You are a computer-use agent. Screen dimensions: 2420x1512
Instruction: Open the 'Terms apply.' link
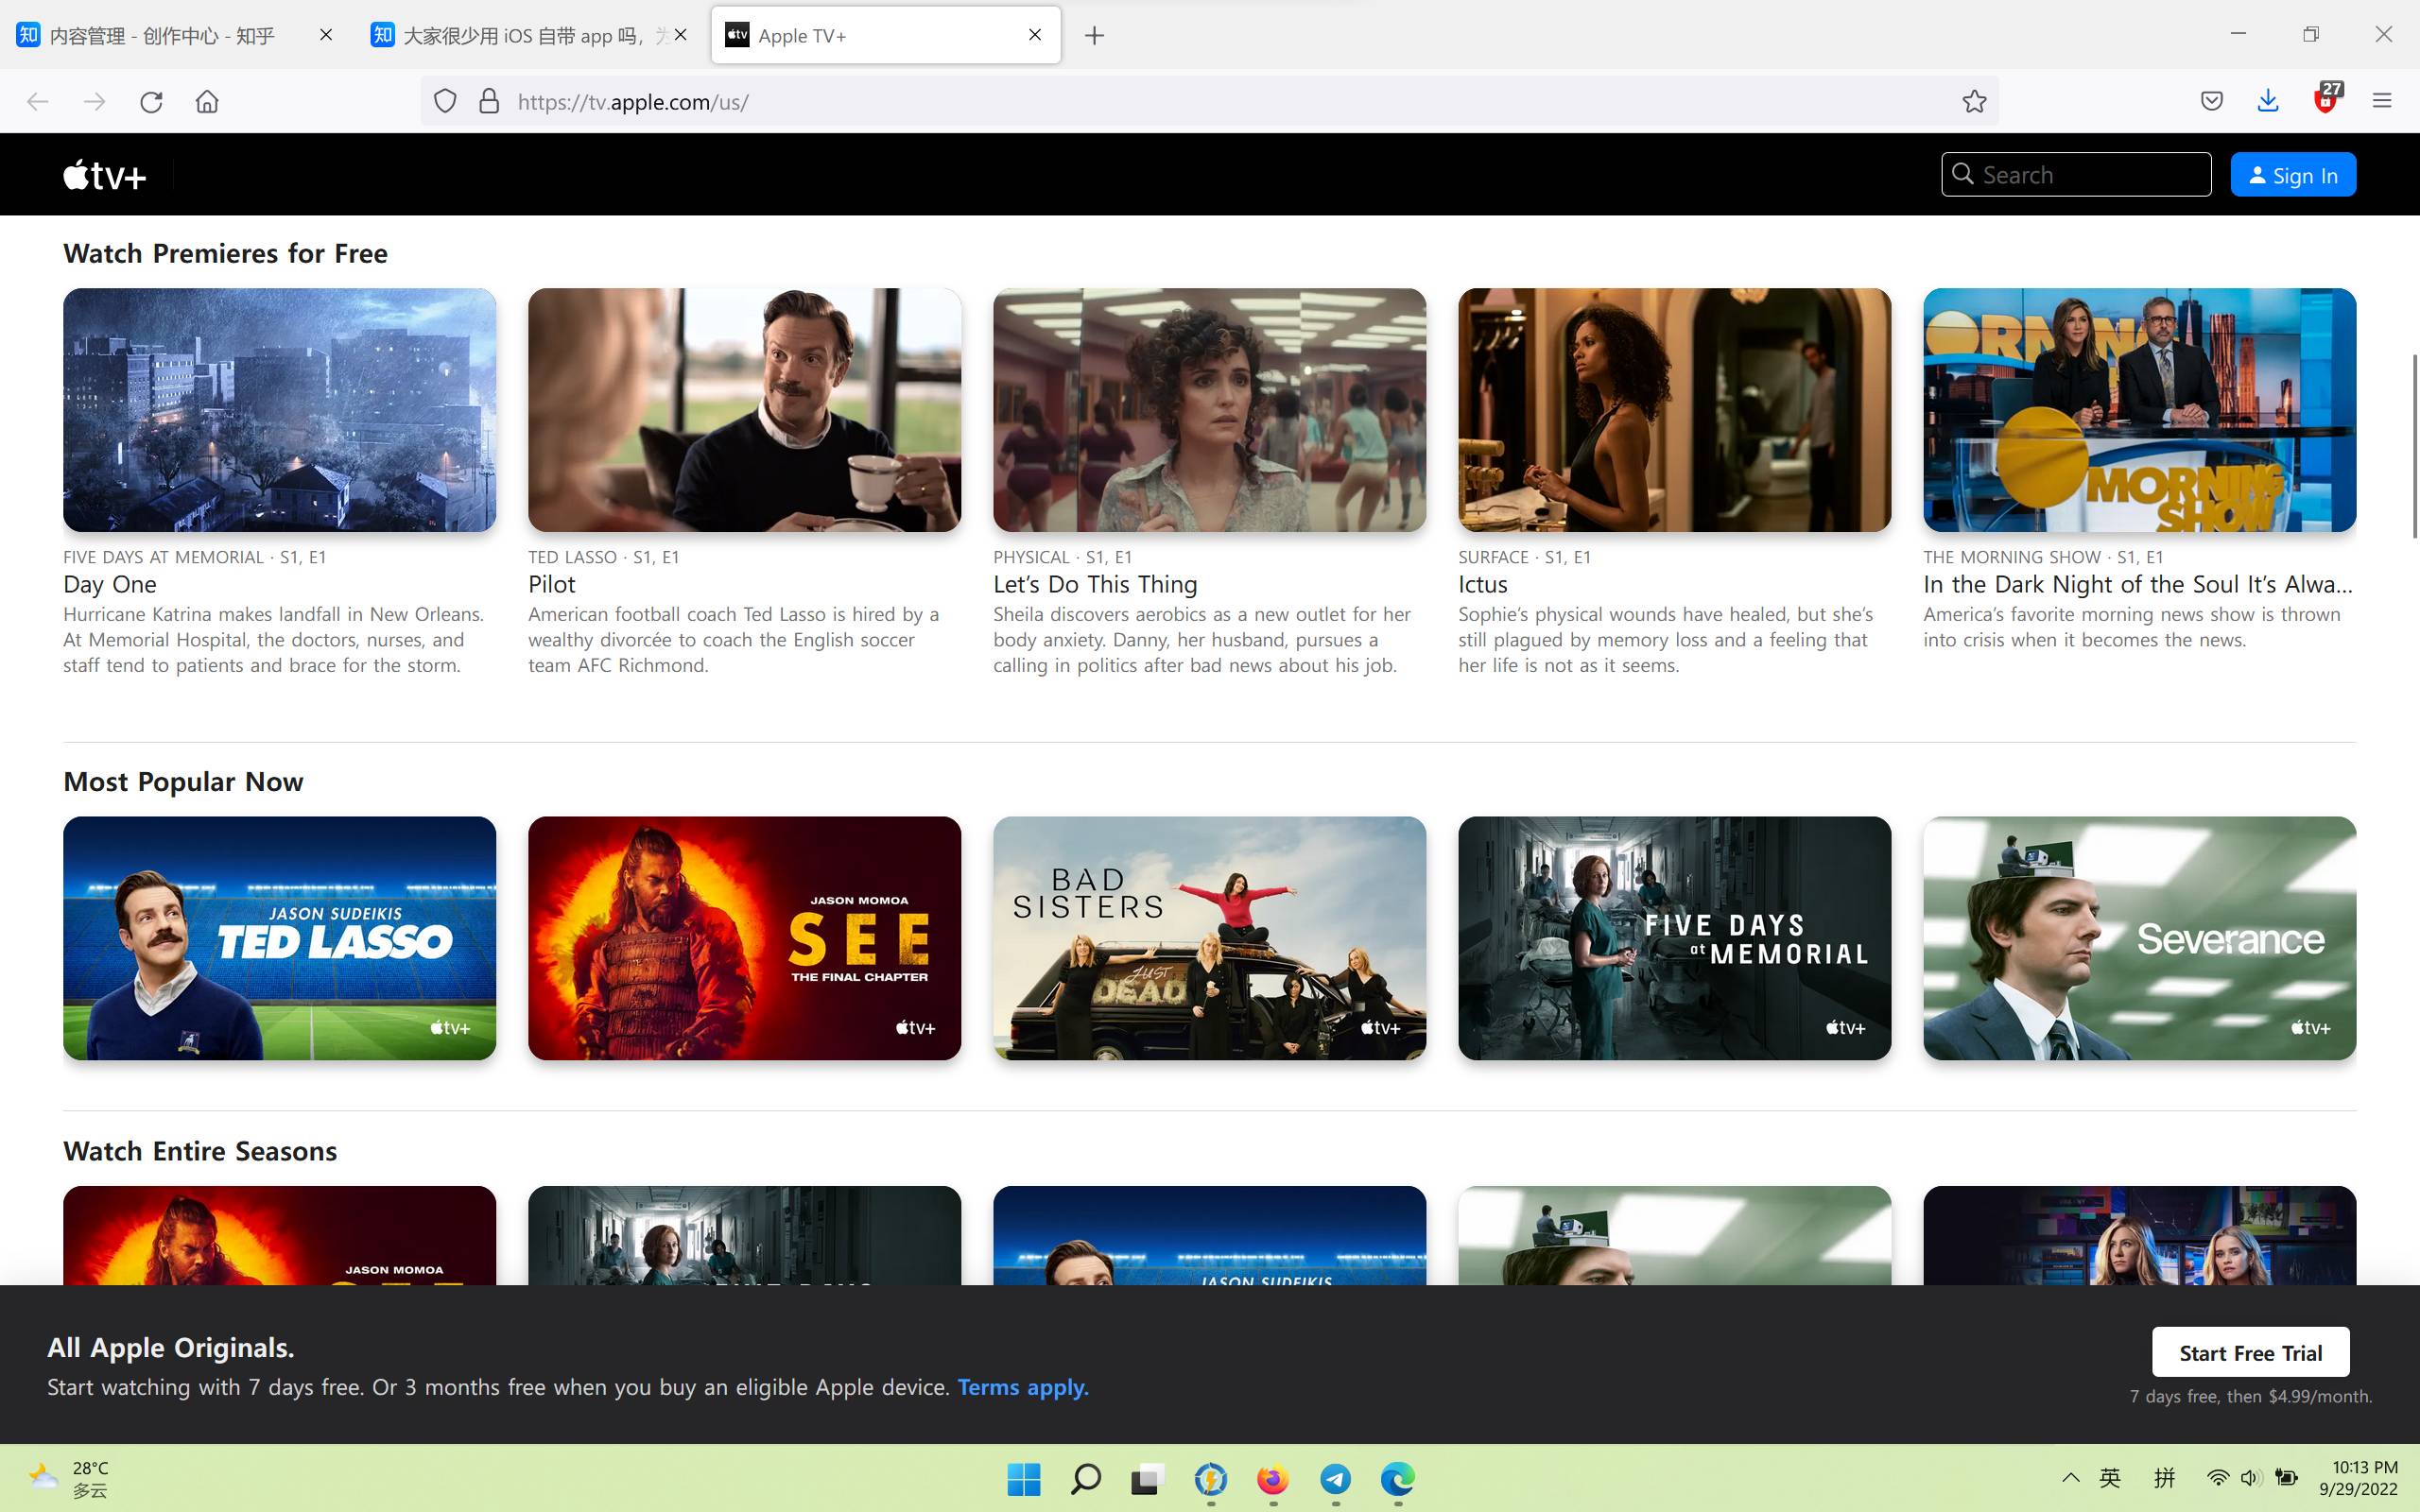(1023, 1387)
